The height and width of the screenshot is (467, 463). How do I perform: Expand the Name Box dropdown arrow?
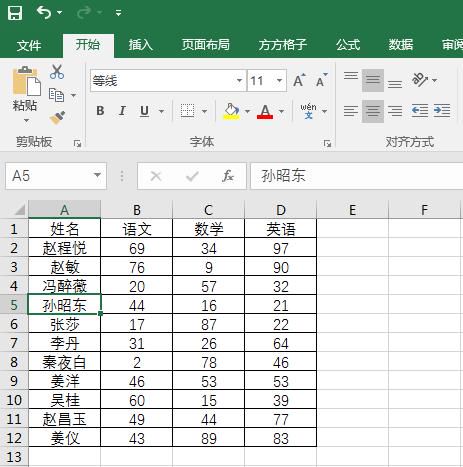click(97, 175)
